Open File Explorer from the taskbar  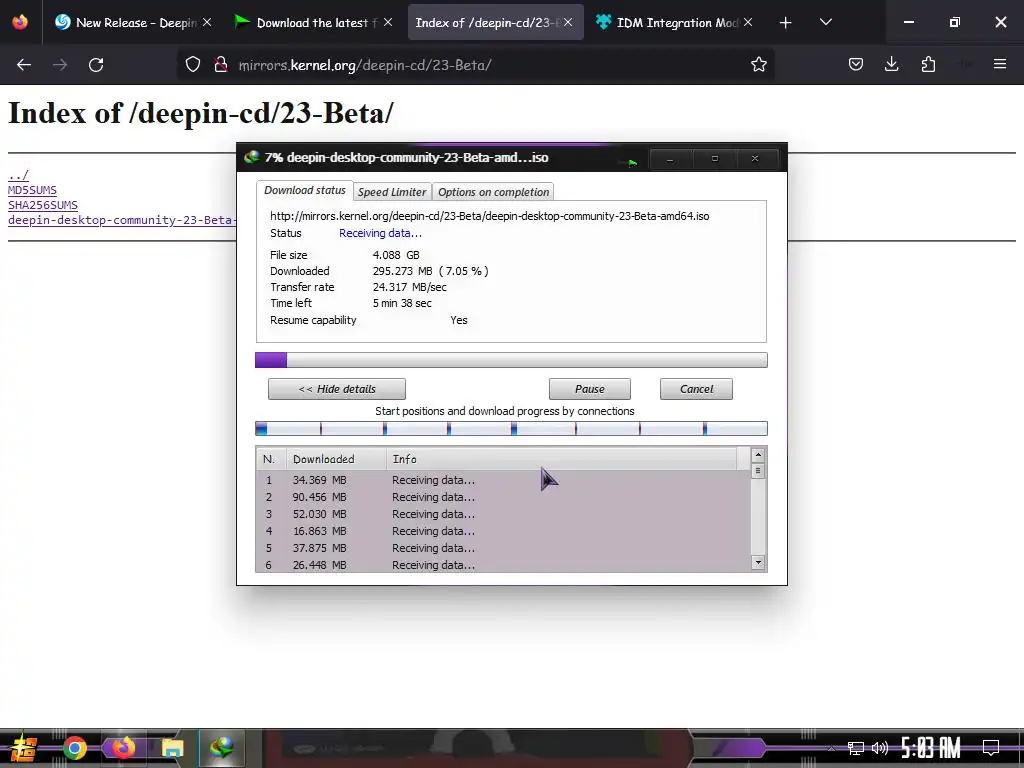point(172,748)
